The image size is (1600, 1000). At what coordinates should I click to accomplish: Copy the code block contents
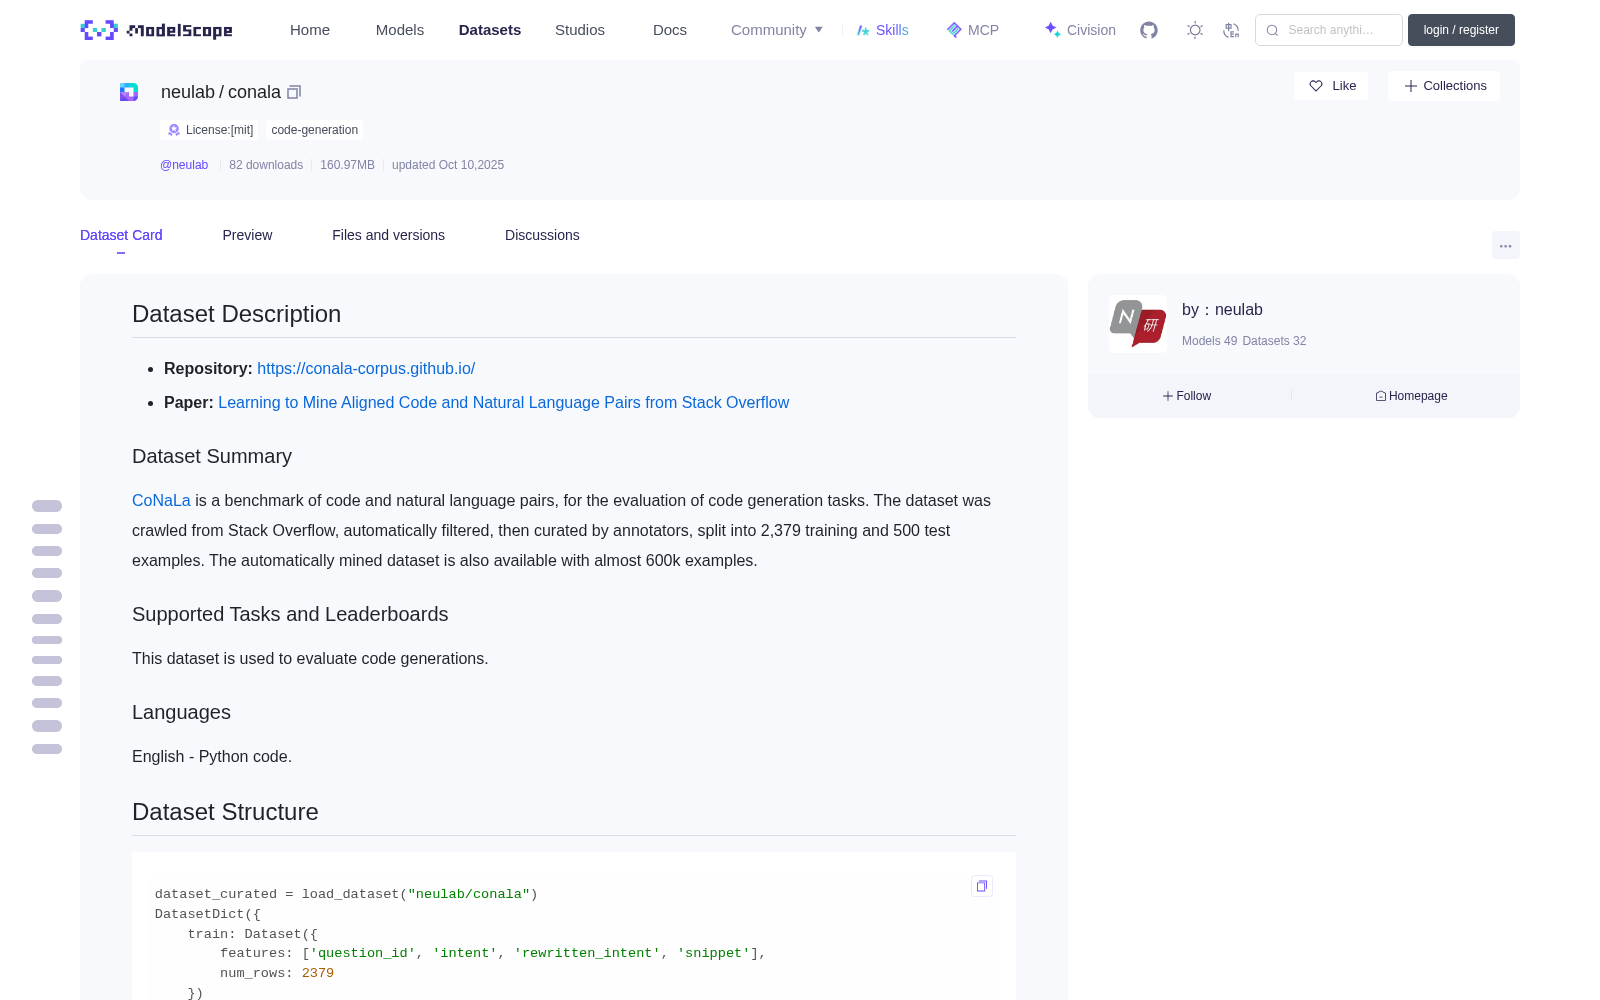982,886
